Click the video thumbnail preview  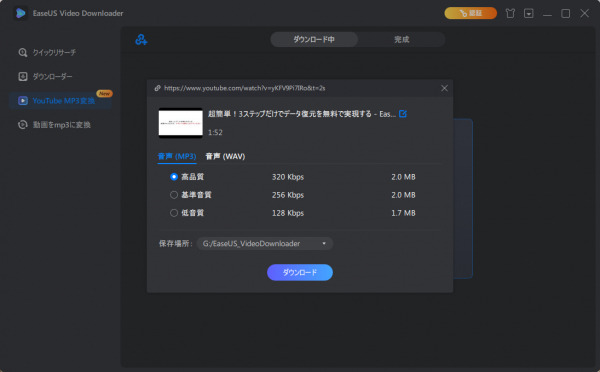(x=181, y=123)
